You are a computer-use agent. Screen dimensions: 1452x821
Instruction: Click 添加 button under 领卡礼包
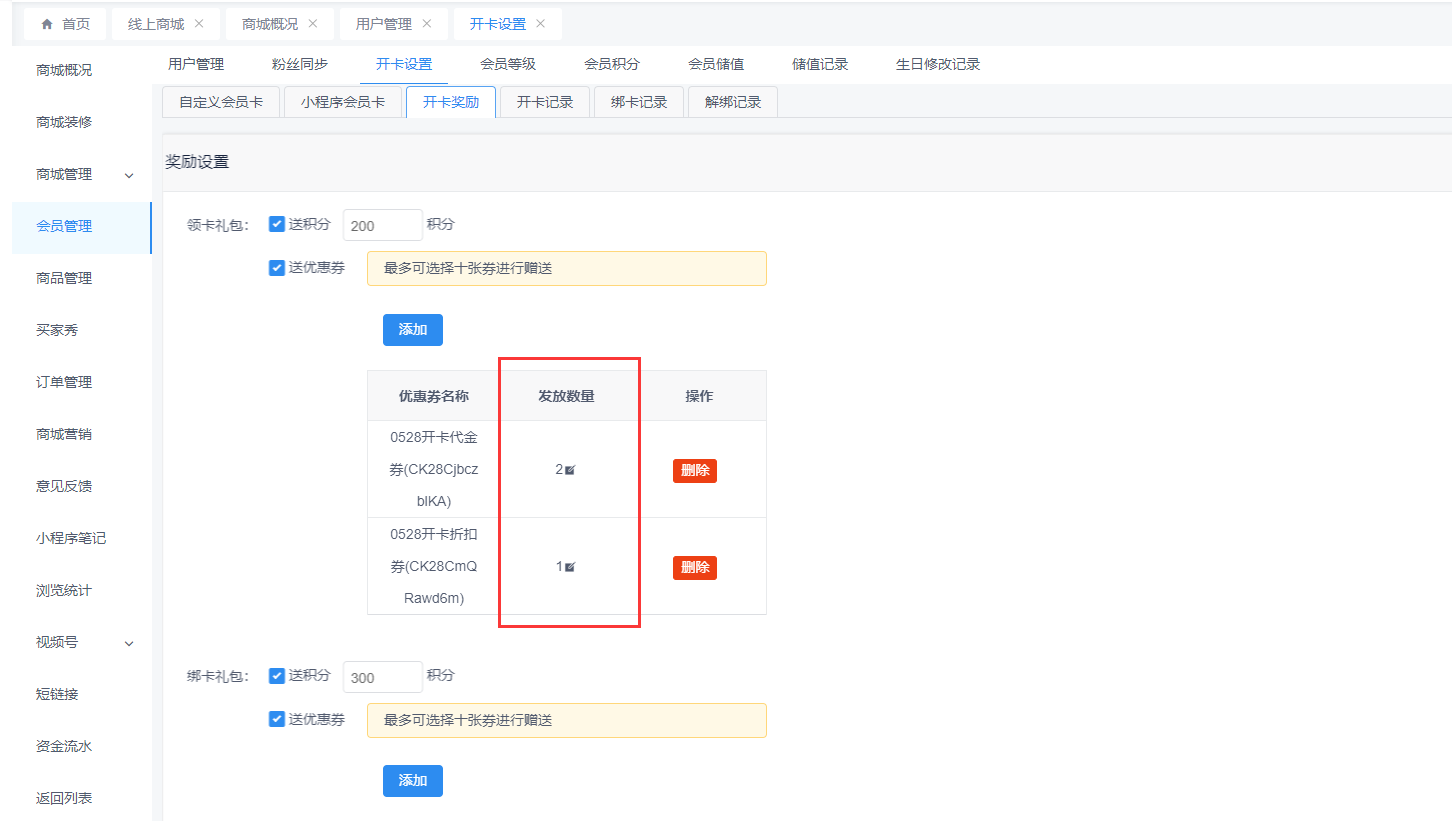pyautogui.click(x=412, y=330)
